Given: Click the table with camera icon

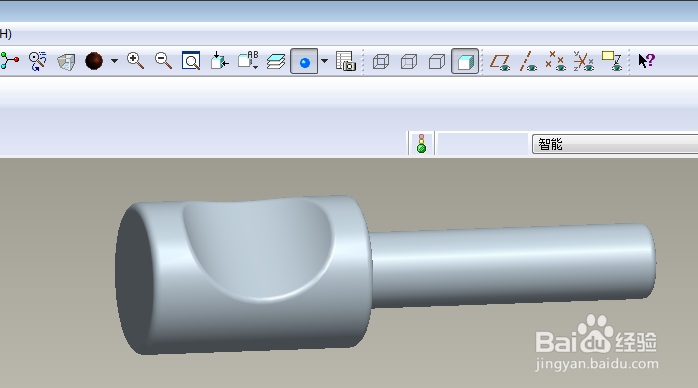Looking at the screenshot, I should 346,61.
